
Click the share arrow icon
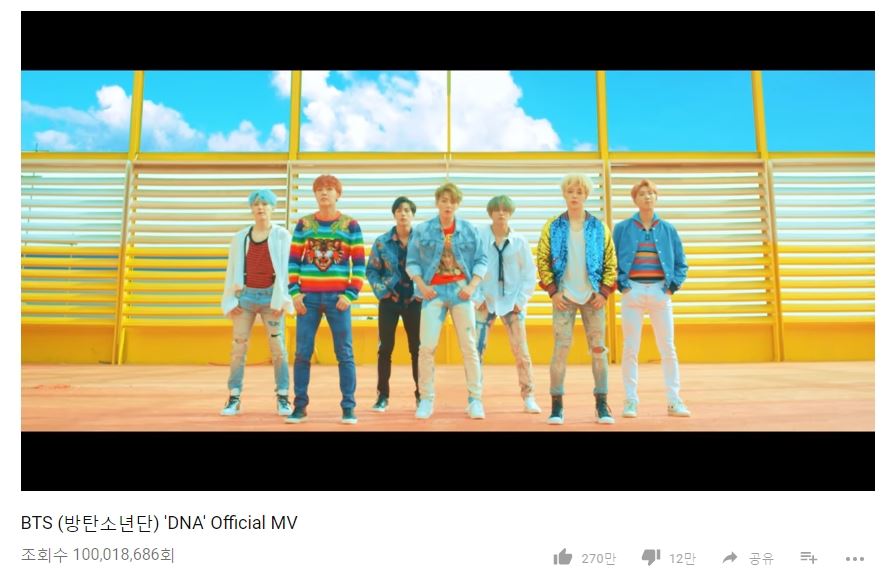[730, 558]
